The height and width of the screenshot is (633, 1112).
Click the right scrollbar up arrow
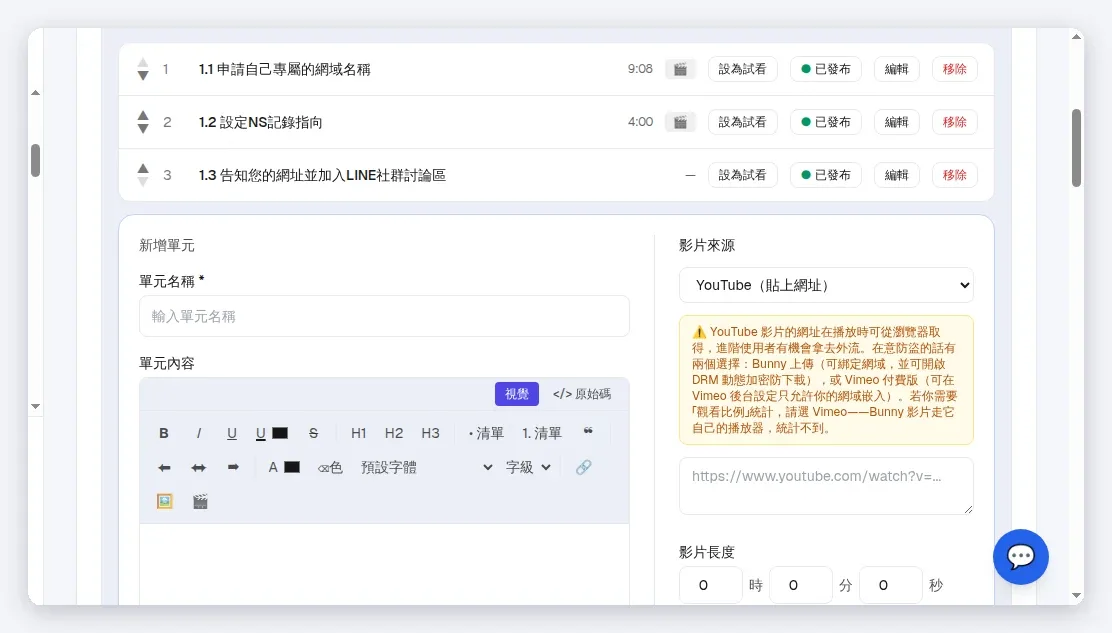[x=1077, y=37]
